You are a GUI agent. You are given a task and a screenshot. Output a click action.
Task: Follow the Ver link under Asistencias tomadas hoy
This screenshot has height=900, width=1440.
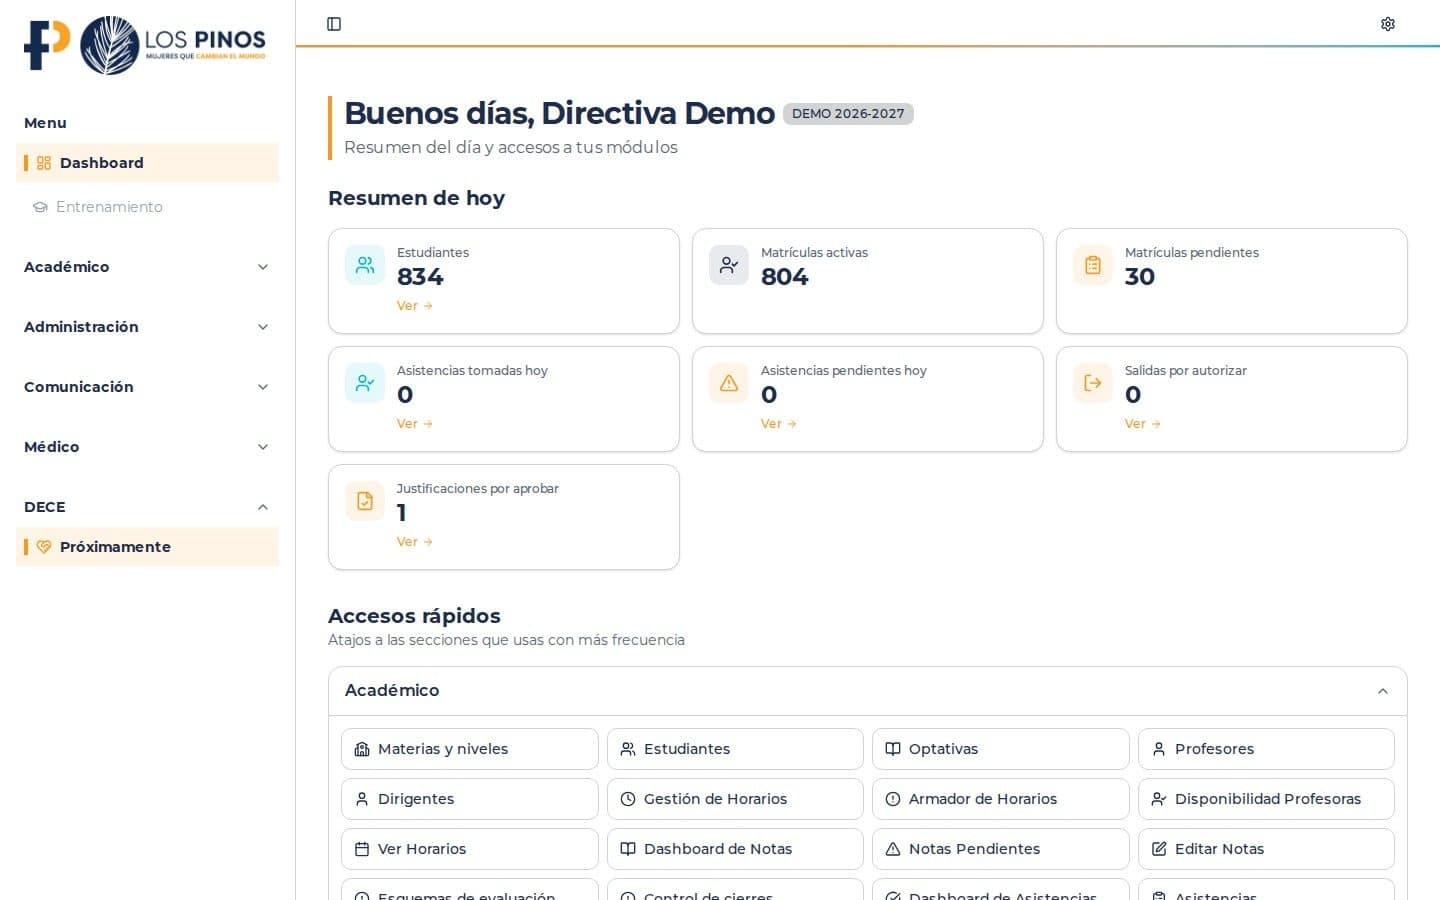(x=415, y=424)
